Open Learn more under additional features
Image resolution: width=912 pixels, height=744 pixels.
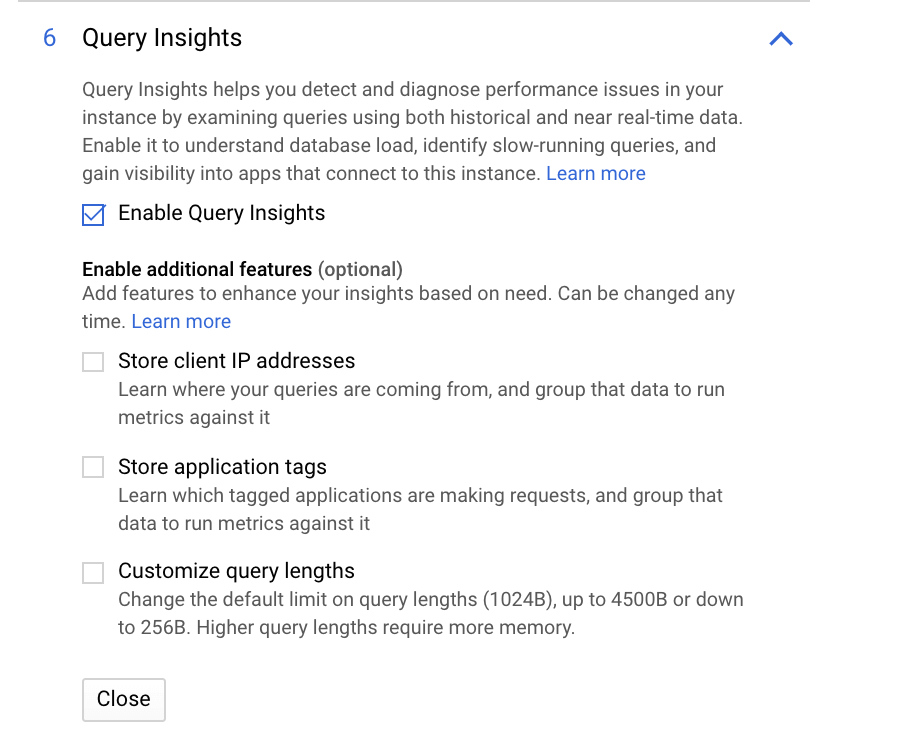coord(180,321)
